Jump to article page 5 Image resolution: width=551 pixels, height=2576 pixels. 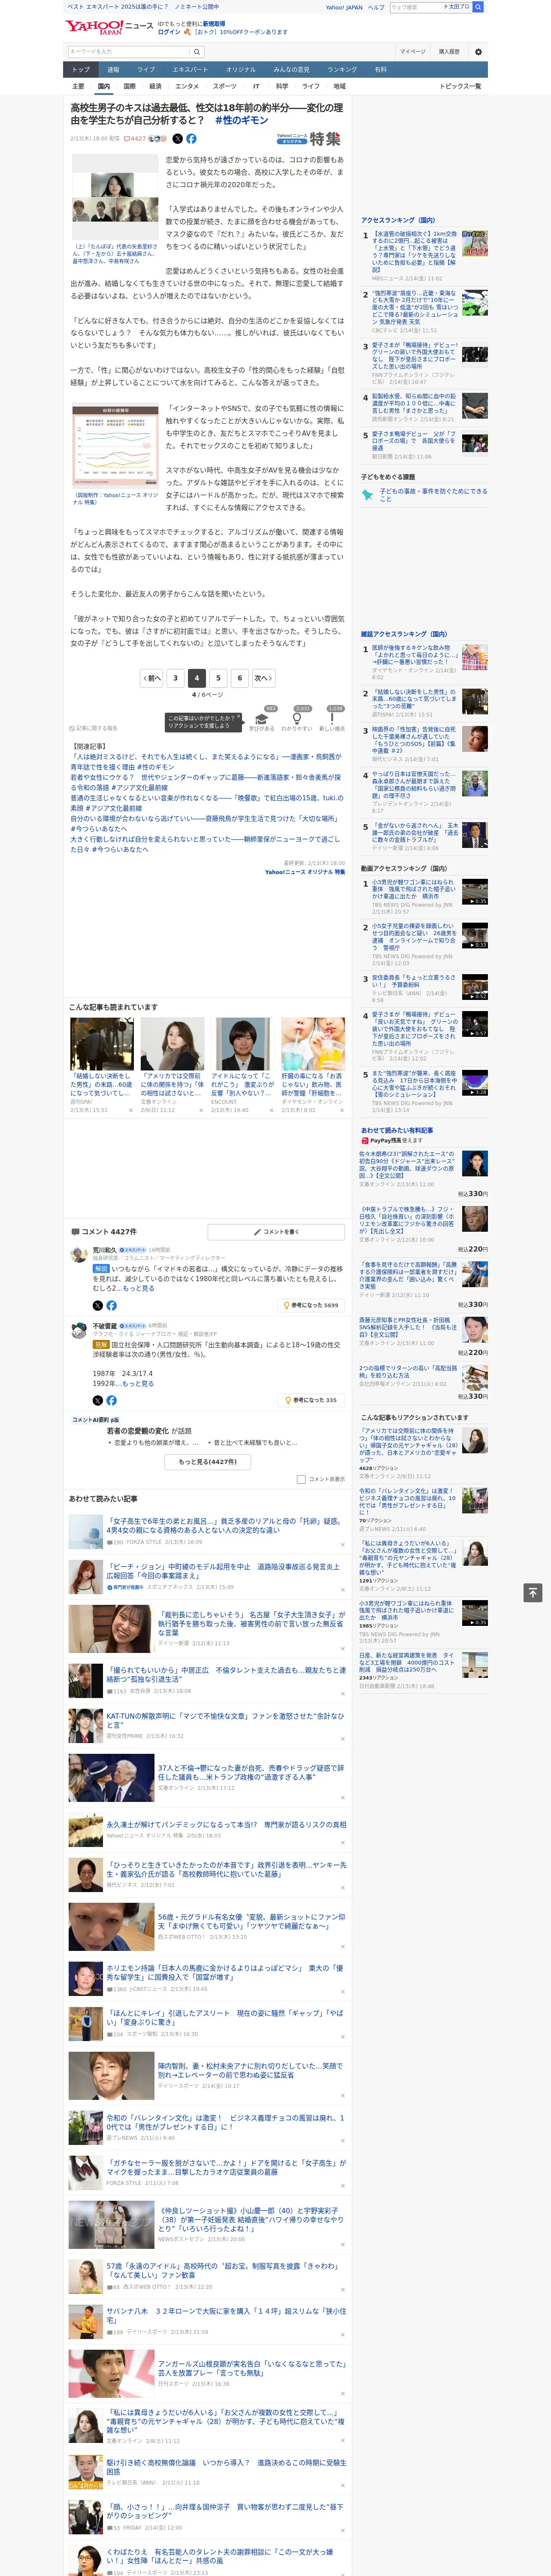coord(218,678)
